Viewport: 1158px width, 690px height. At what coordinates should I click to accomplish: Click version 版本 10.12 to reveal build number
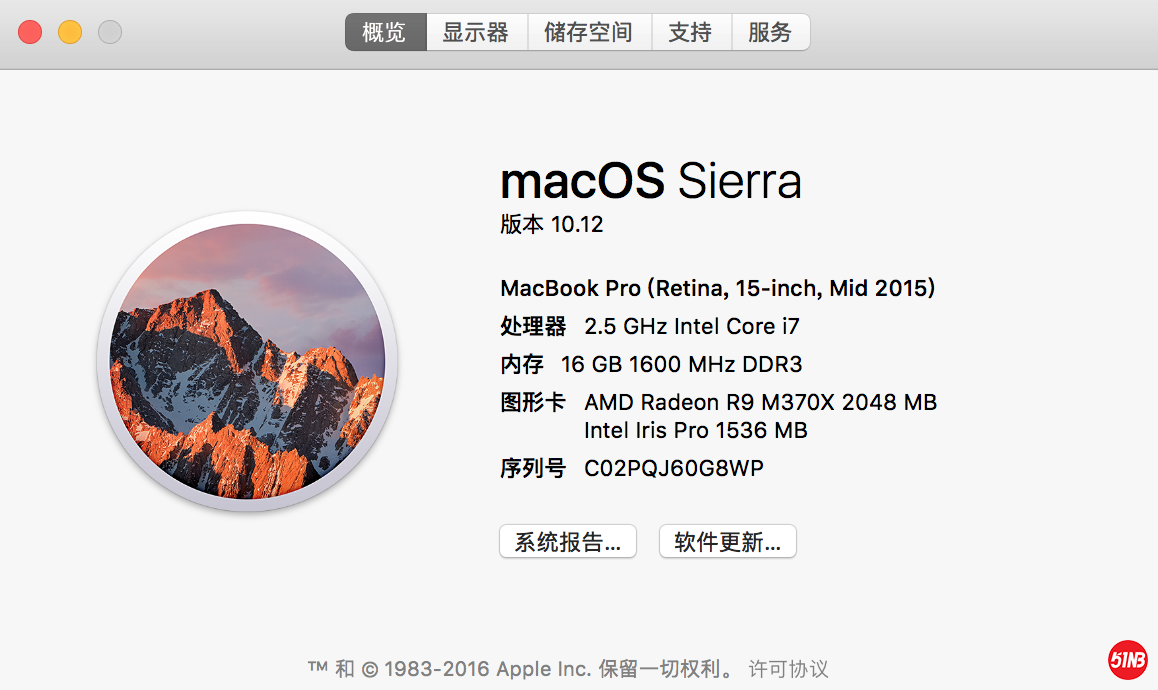pos(552,224)
